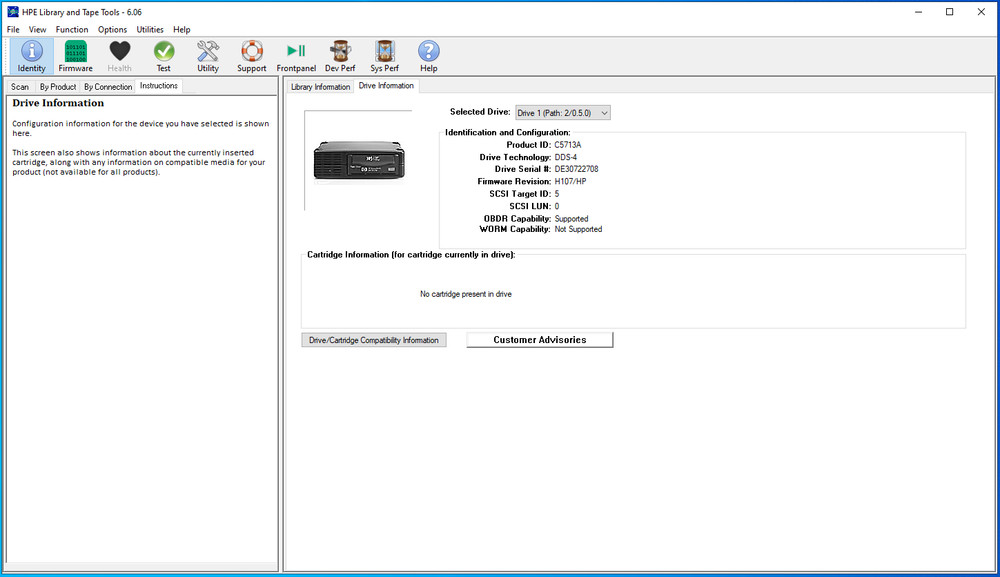This screenshot has width=1000, height=577.
Task: Switch to the By Connection tab
Action: [108, 87]
